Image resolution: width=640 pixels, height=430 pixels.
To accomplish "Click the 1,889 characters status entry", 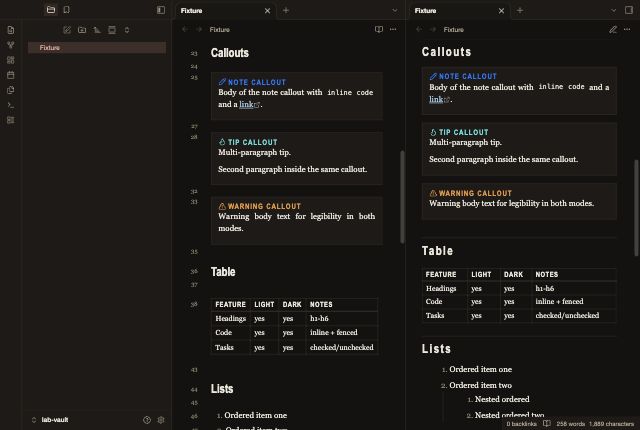I will [611, 424].
